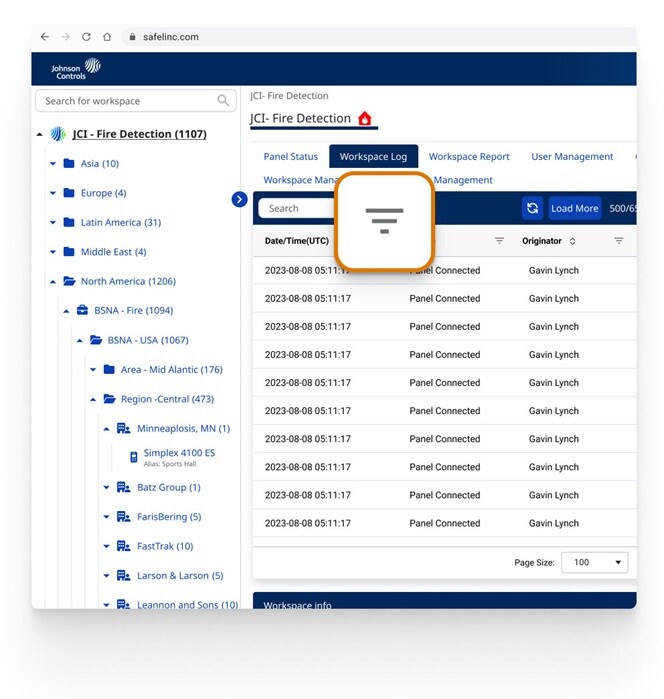Expand Area - Mid Alantic (176)
Screen dimensions: 664x699
(93, 370)
